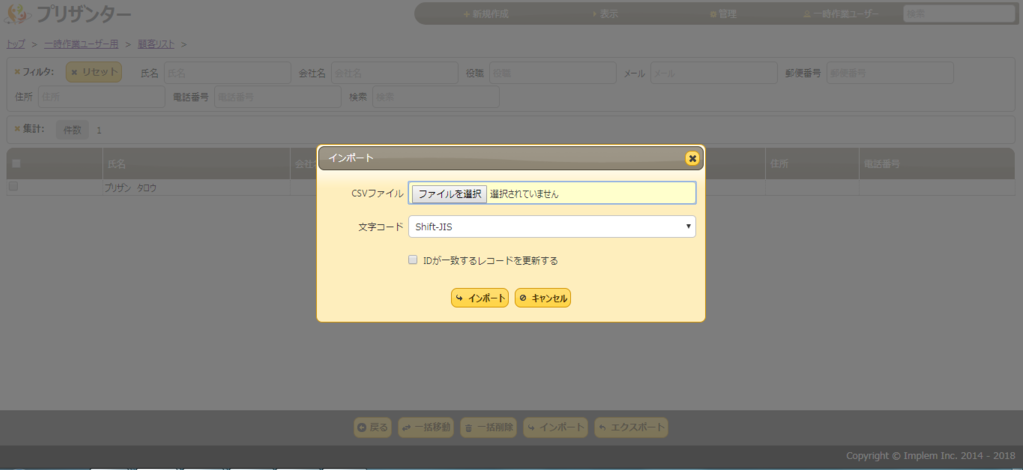Collapse the 集計 section toggle

pyautogui.click(x=29, y=129)
